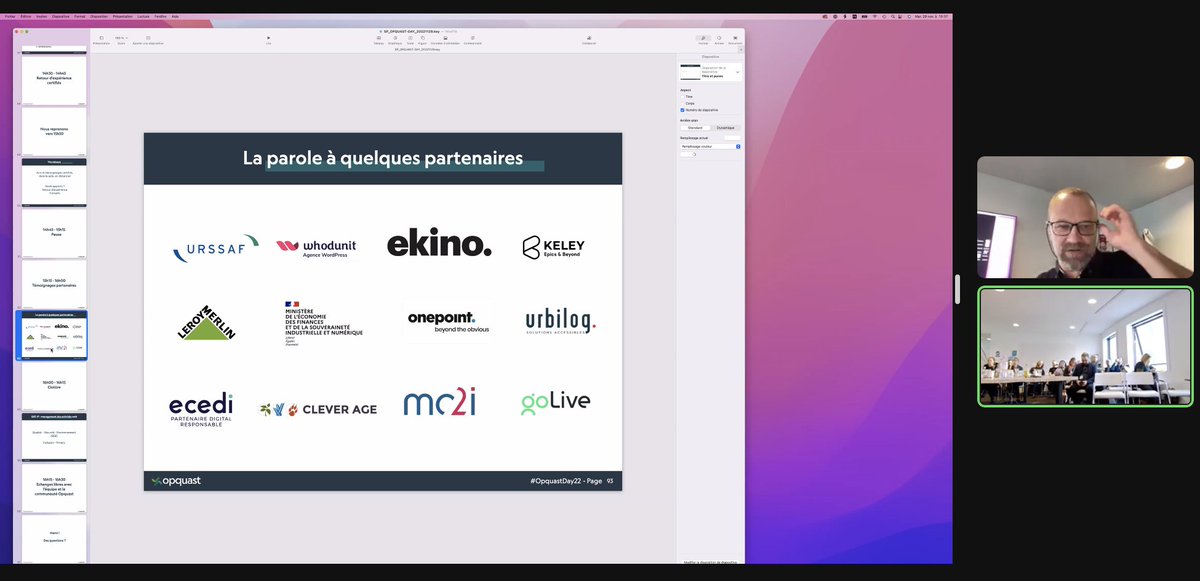Enable the Corps checkbox in Aspect
Viewport: 1200px width, 581px height.
(x=683, y=103)
